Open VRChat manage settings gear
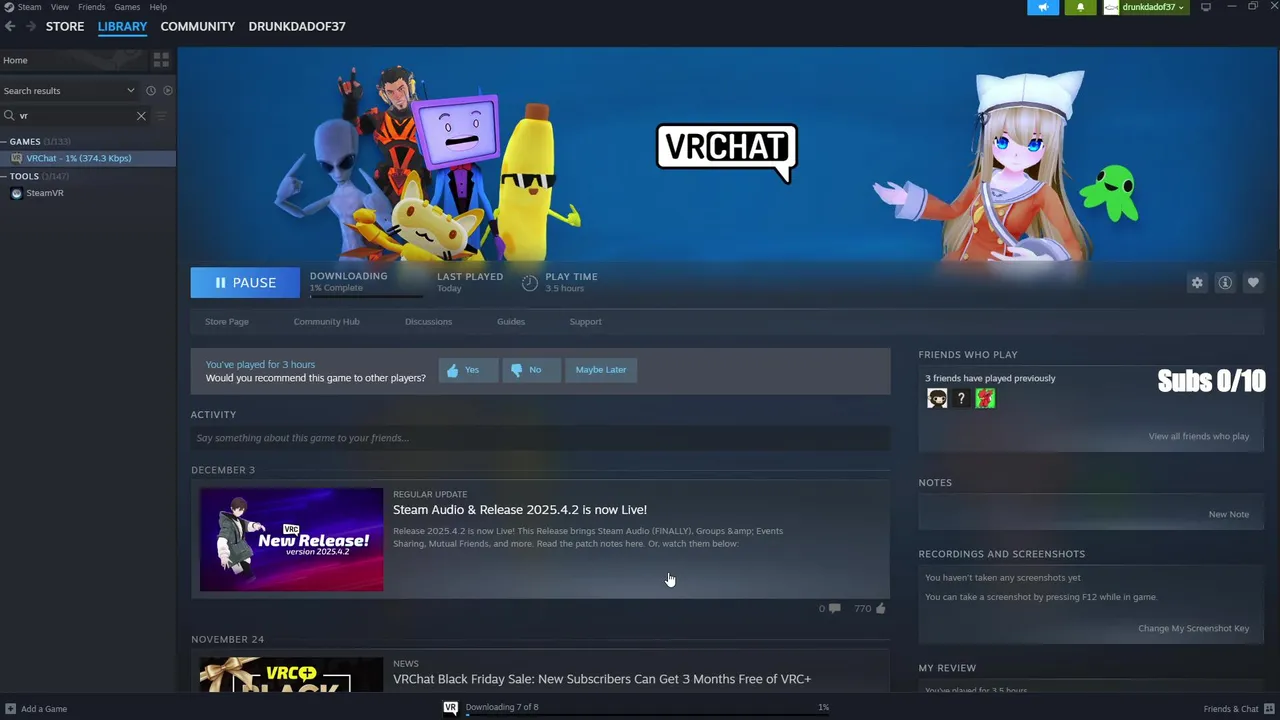The height and width of the screenshot is (720, 1280). point(1197,283)
